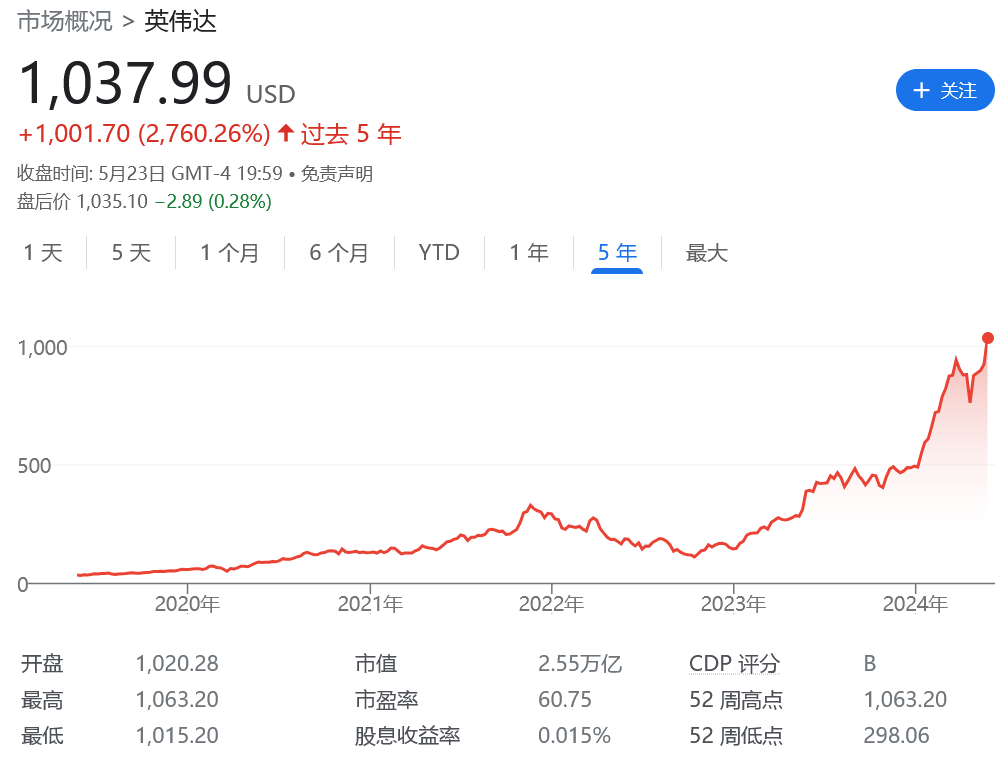
Task: Click the red endpoint marker on chart
Action: (988, 338)
